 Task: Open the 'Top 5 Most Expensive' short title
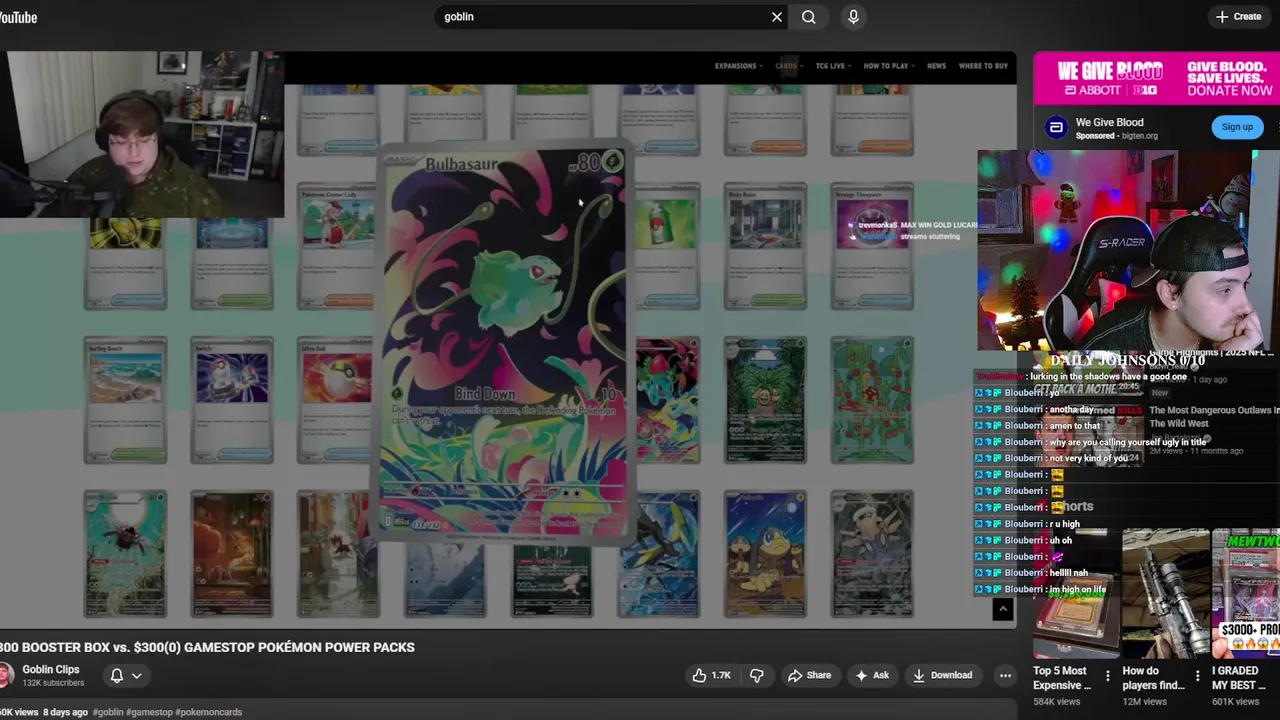point(1062,678)
